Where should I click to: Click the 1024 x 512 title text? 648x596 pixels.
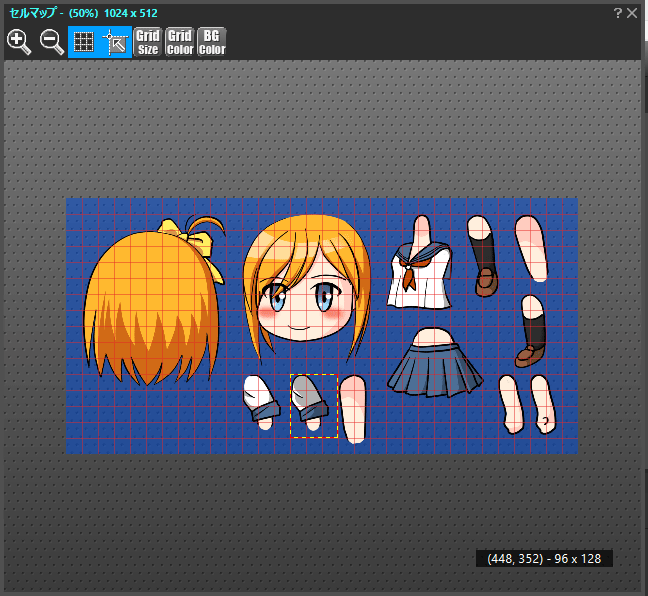[131, 13]
